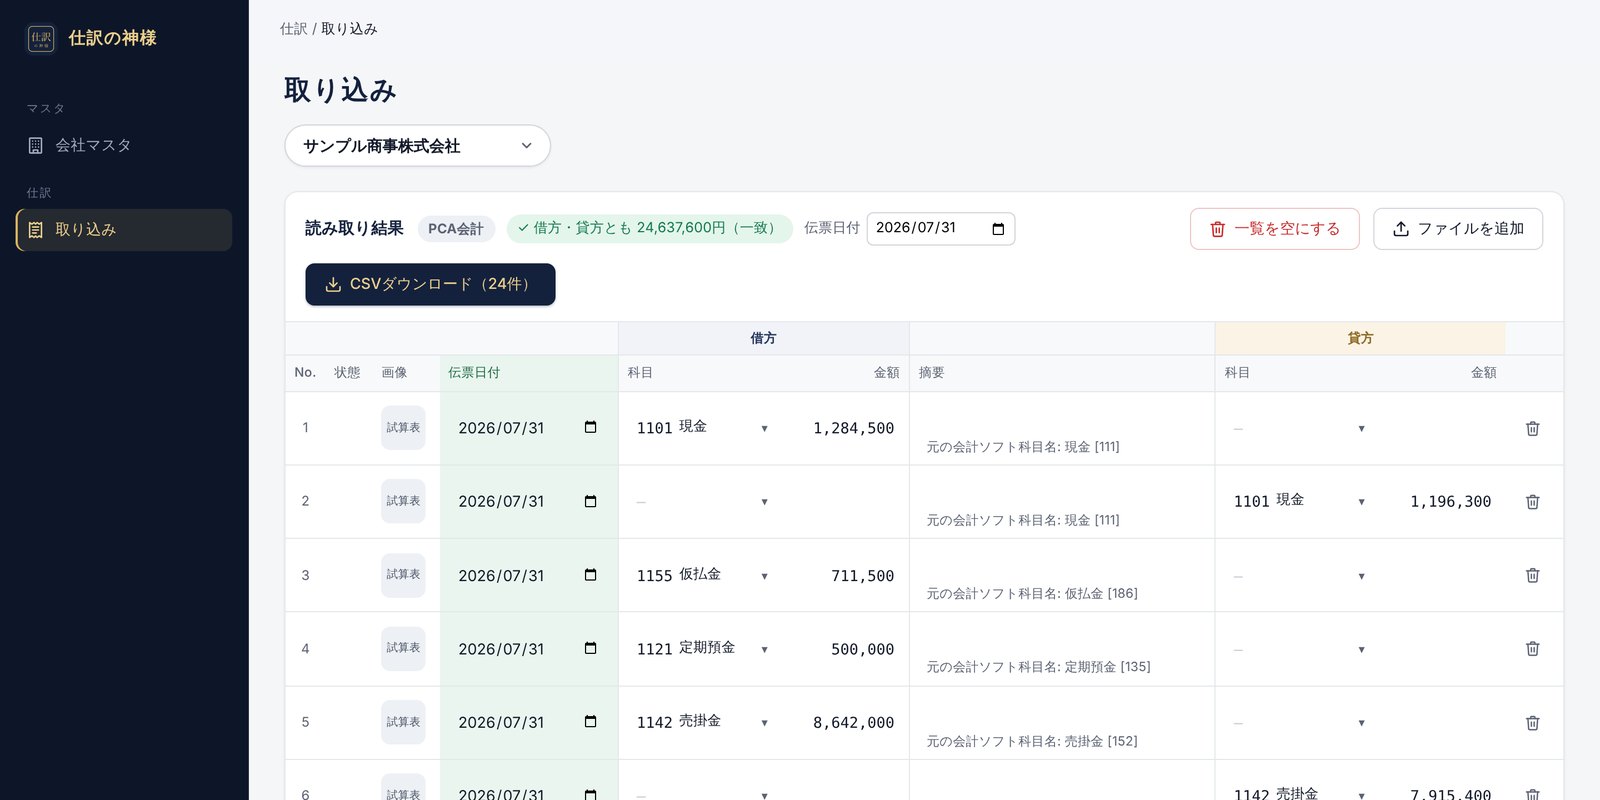Viewport: 1600px width, 800px height.
Task: Open row 3 試算表 image thumbnail
Action: click(403, 575)
